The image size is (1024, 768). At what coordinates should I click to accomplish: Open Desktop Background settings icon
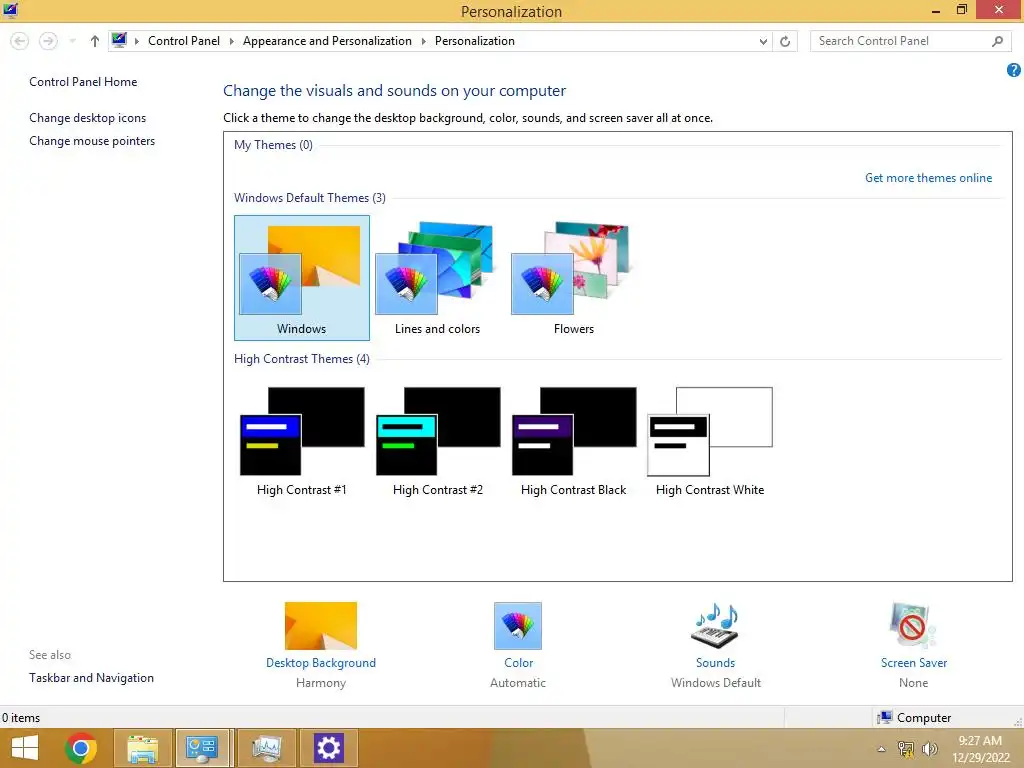coord(321,626)
